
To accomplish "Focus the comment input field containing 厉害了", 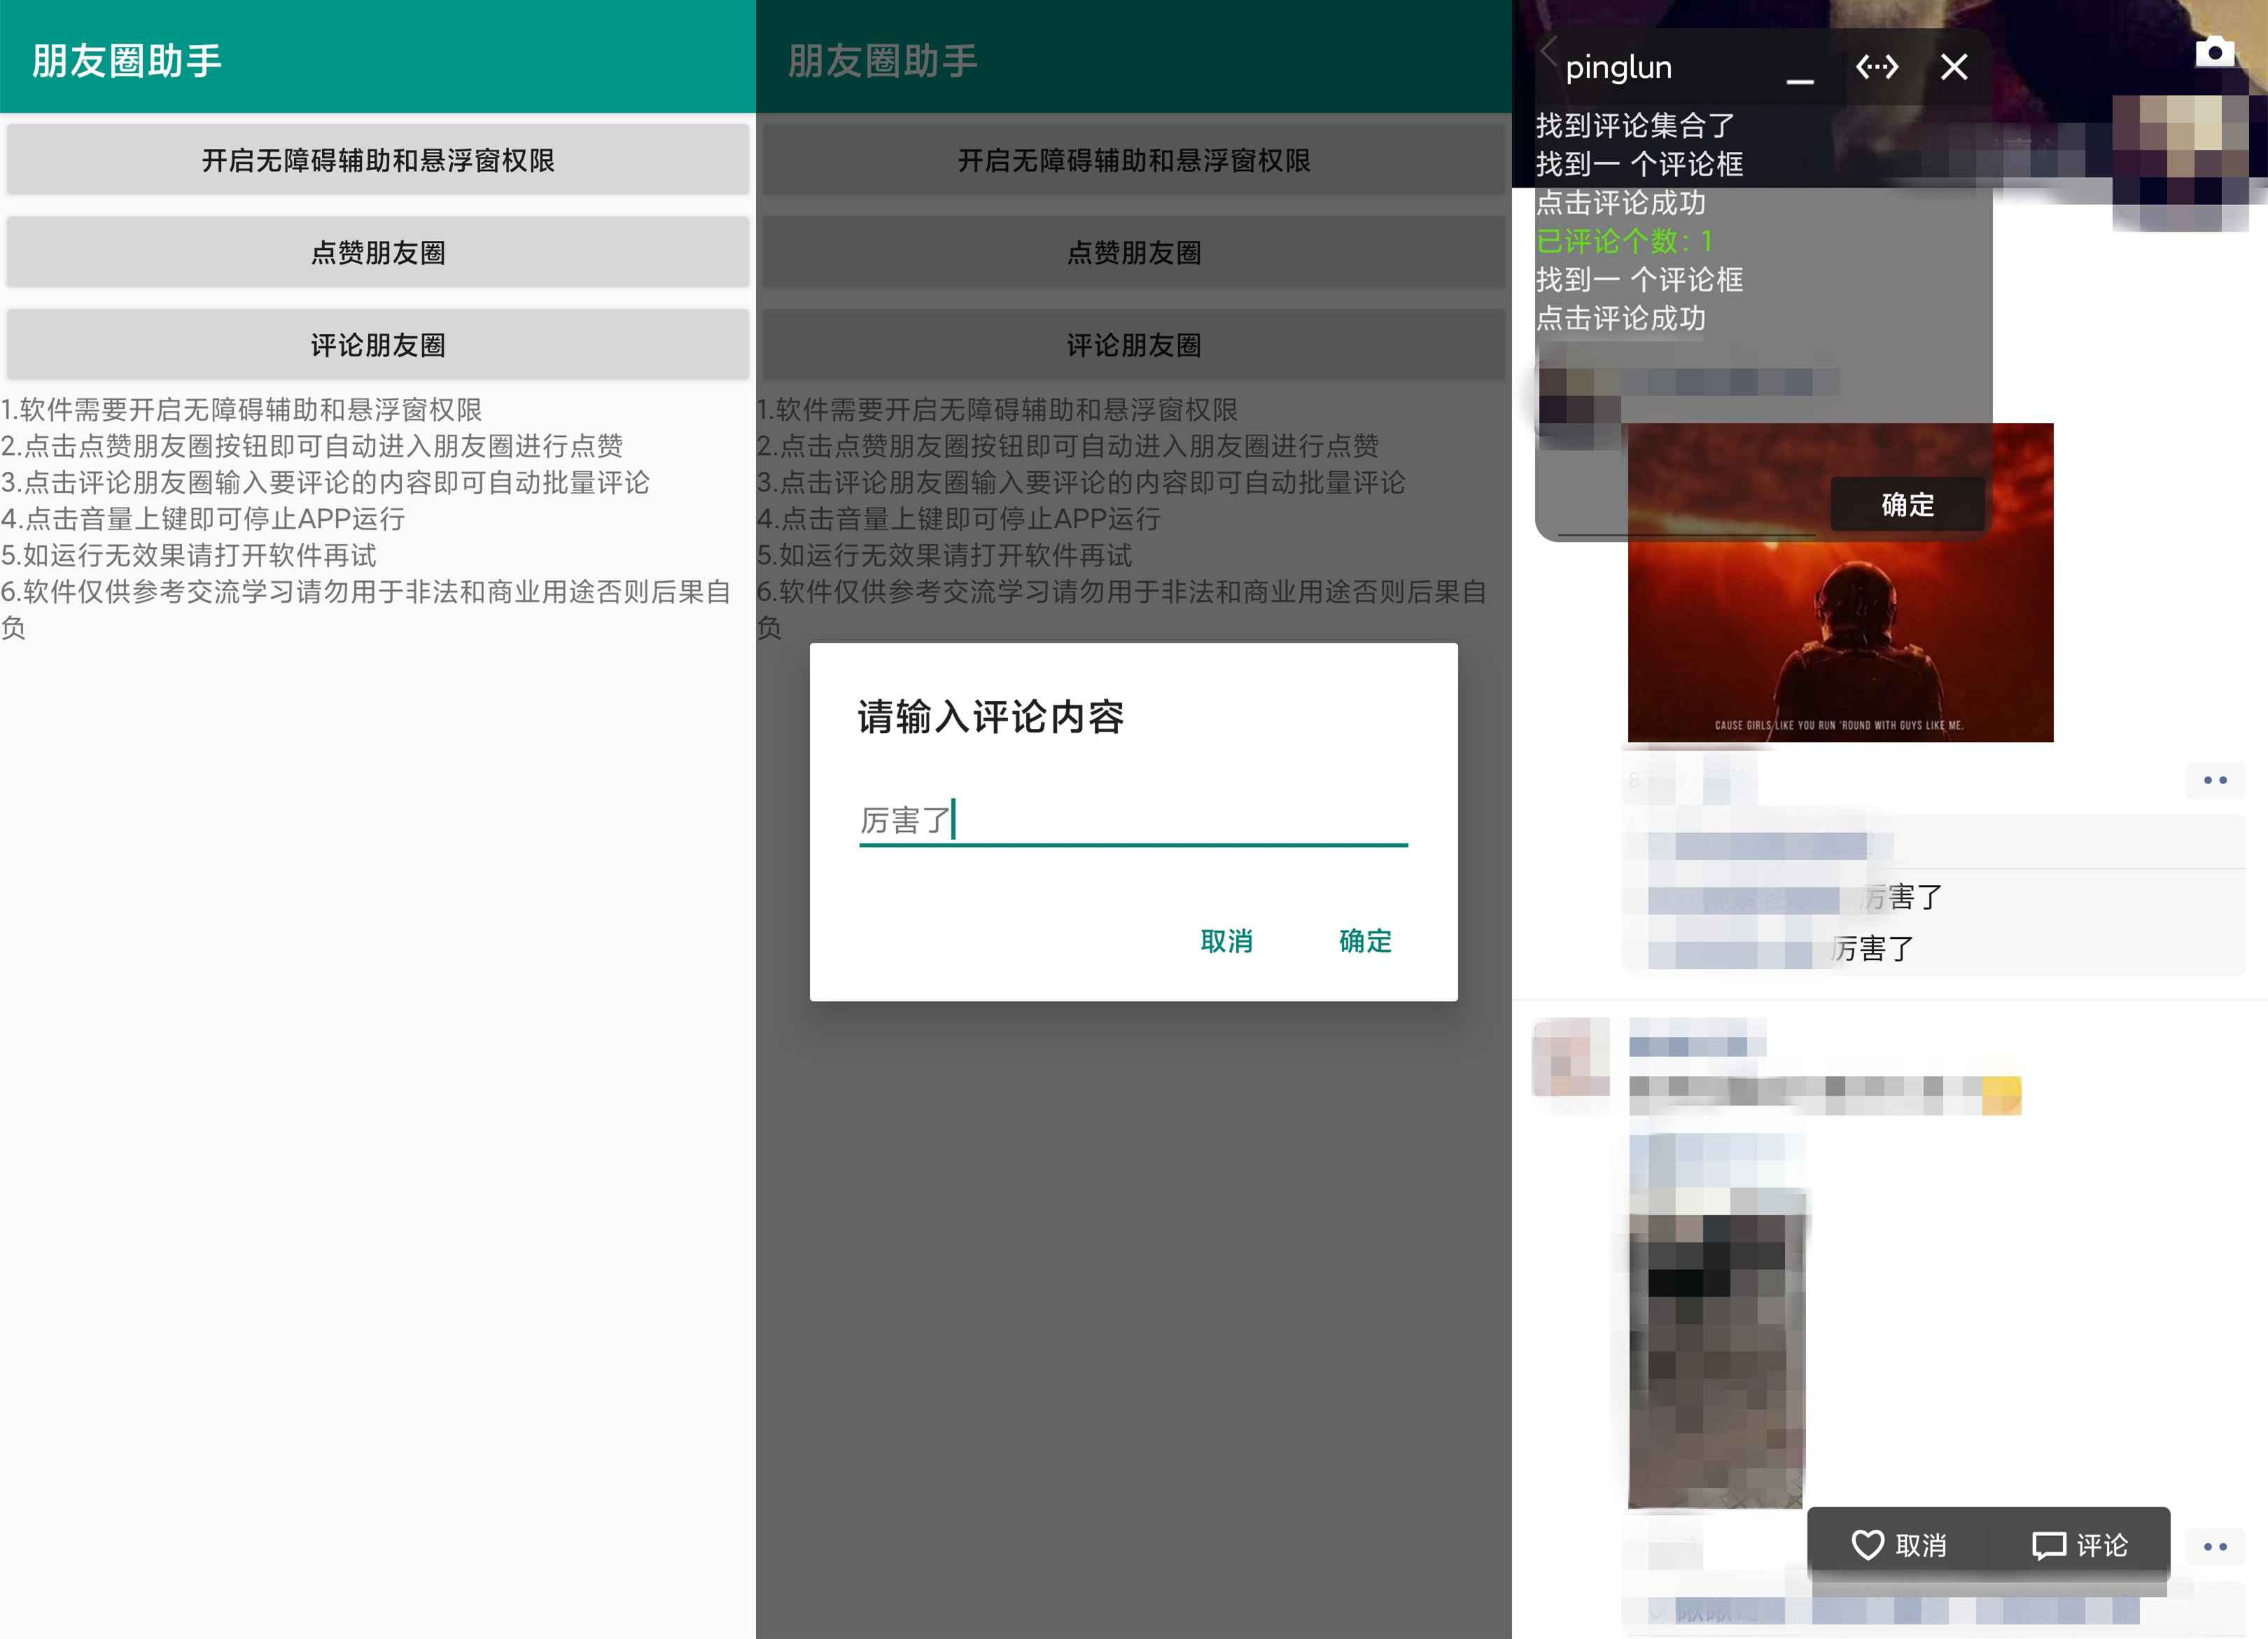I will pos(1132,820).
